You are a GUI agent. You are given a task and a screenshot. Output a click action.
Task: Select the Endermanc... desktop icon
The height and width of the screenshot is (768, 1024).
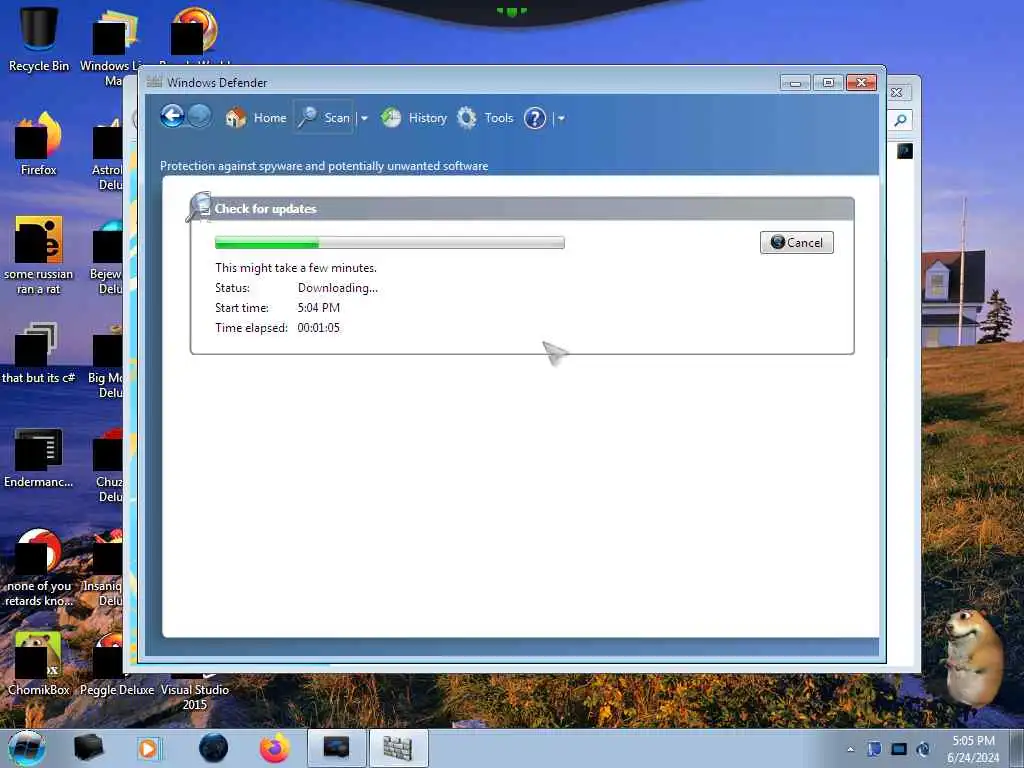click(39, 457)
